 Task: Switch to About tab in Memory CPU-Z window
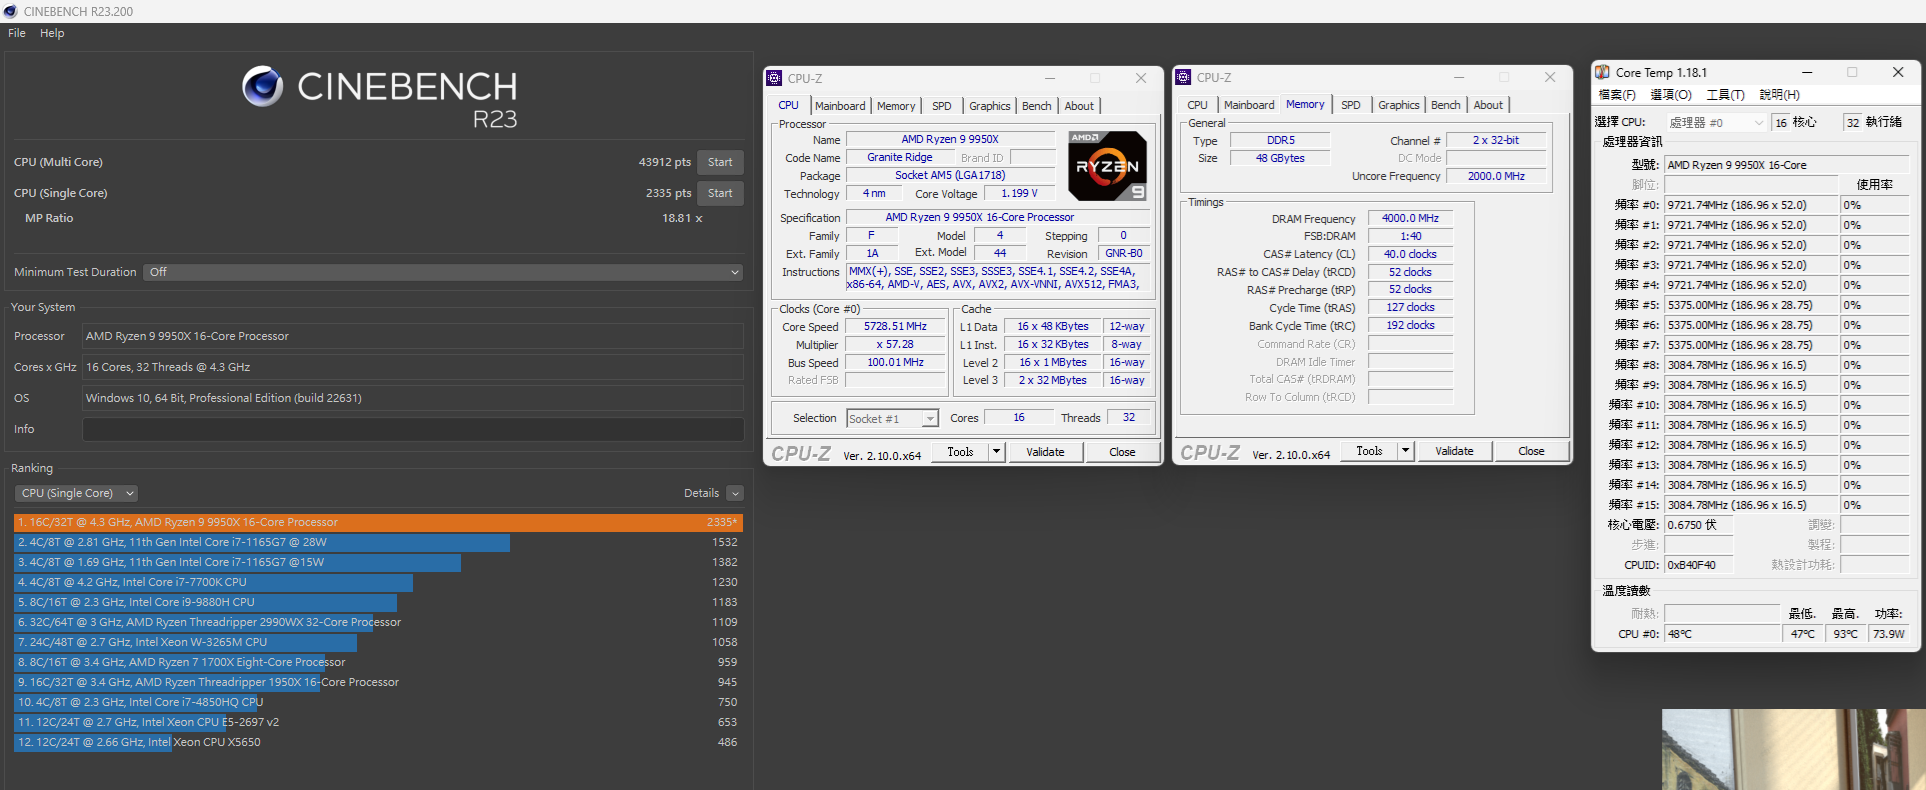pos(1488,105)
